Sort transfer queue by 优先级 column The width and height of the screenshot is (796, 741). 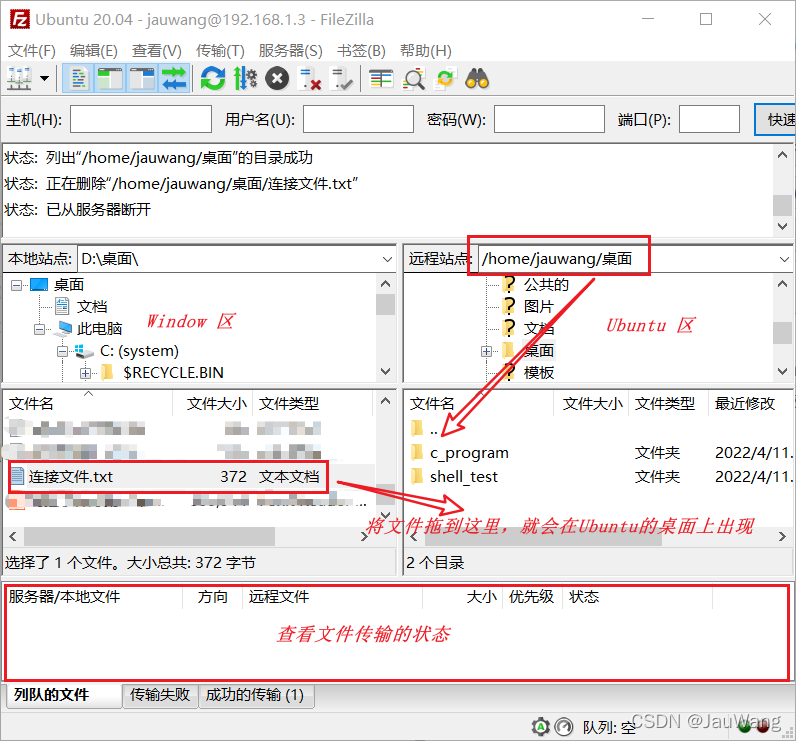531,597
